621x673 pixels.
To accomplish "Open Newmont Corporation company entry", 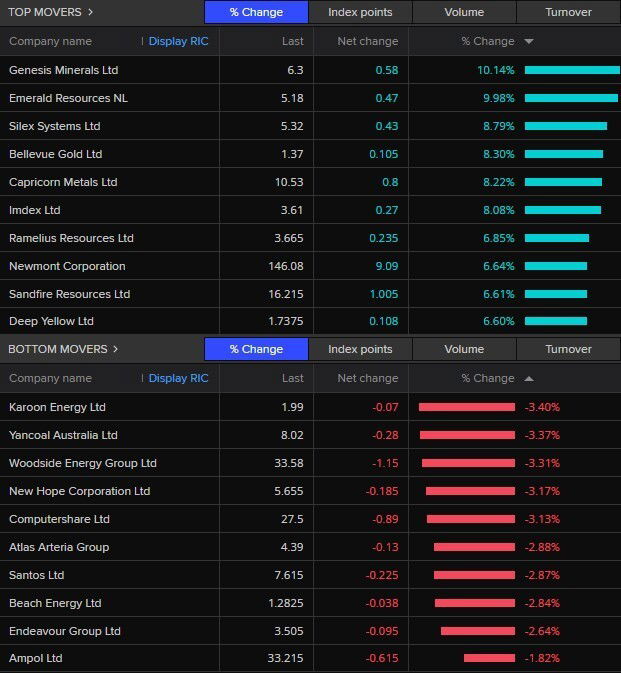I will [x=67, y=266].
